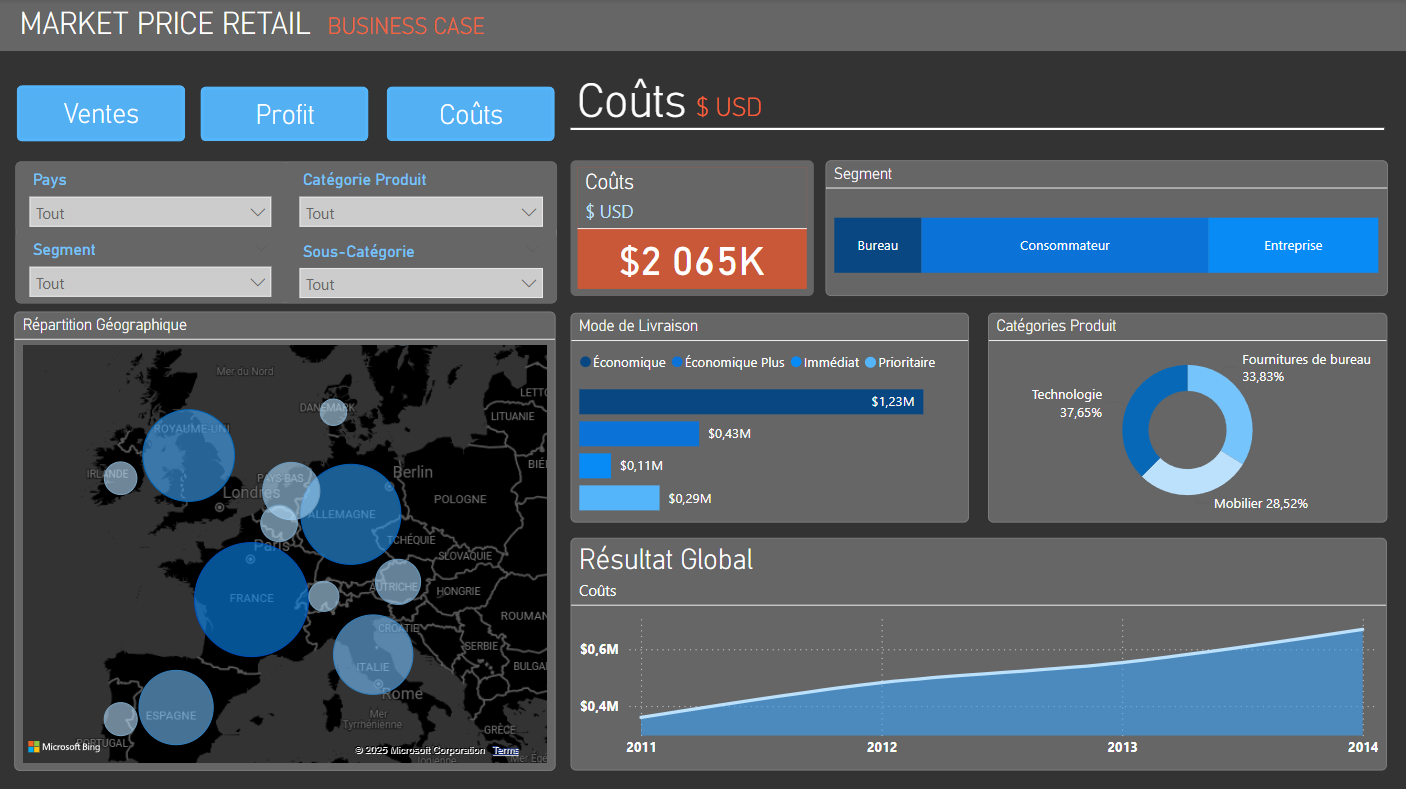Select the France bubble on the map
The height and width of the screenshot is (789, 1406).
(250, 600)
